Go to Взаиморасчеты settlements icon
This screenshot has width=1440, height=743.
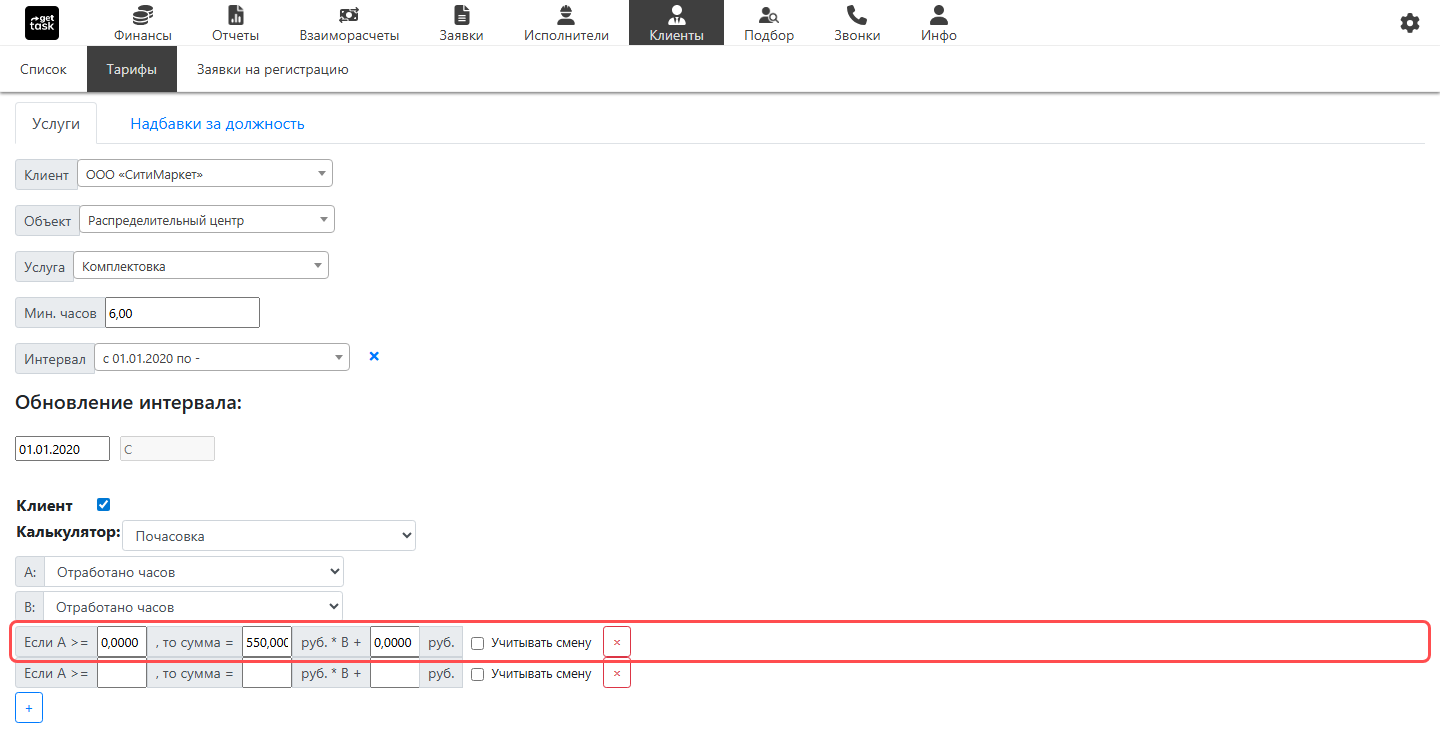(x=349, y=15)
